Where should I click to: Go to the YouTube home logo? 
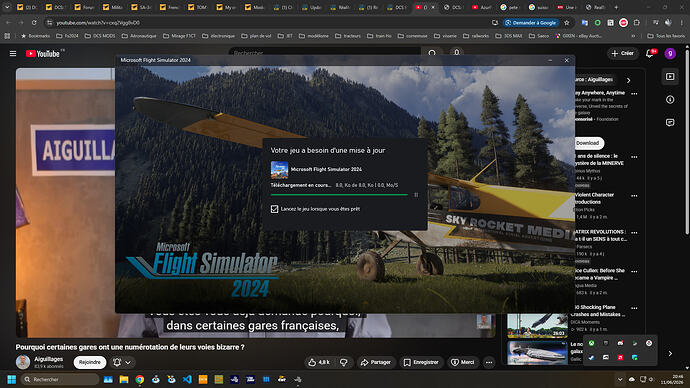point(44,54)
